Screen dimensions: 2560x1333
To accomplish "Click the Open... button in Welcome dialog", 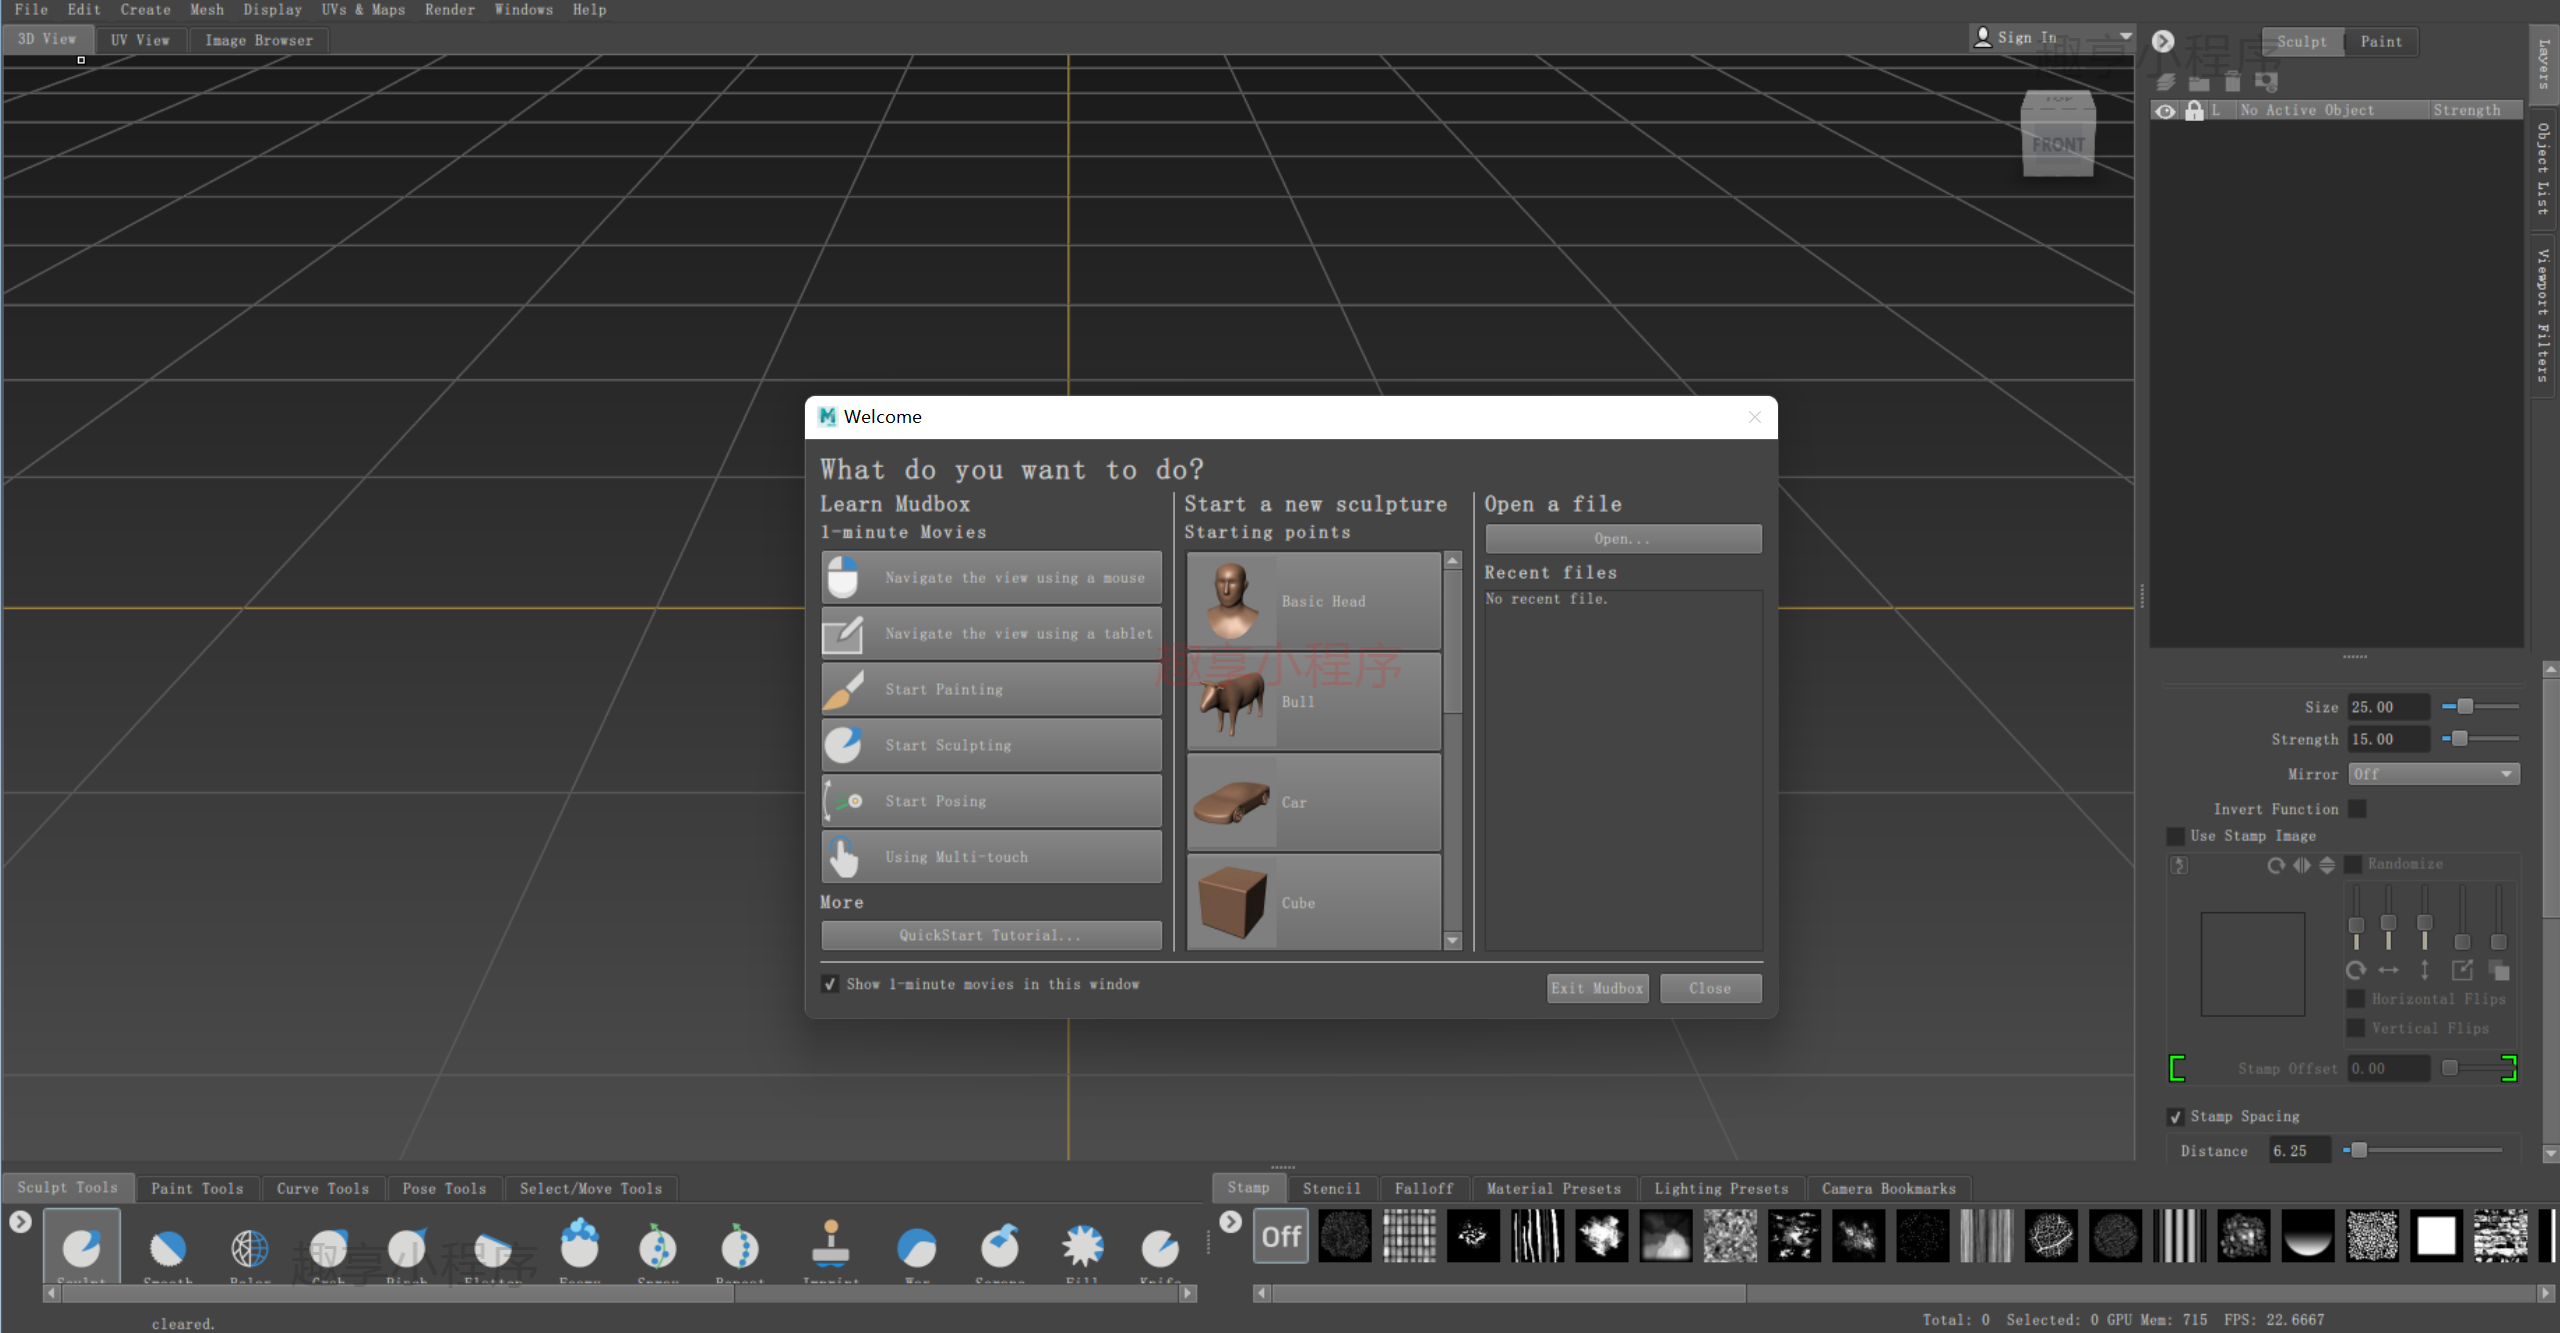I will click(1623, 539).
